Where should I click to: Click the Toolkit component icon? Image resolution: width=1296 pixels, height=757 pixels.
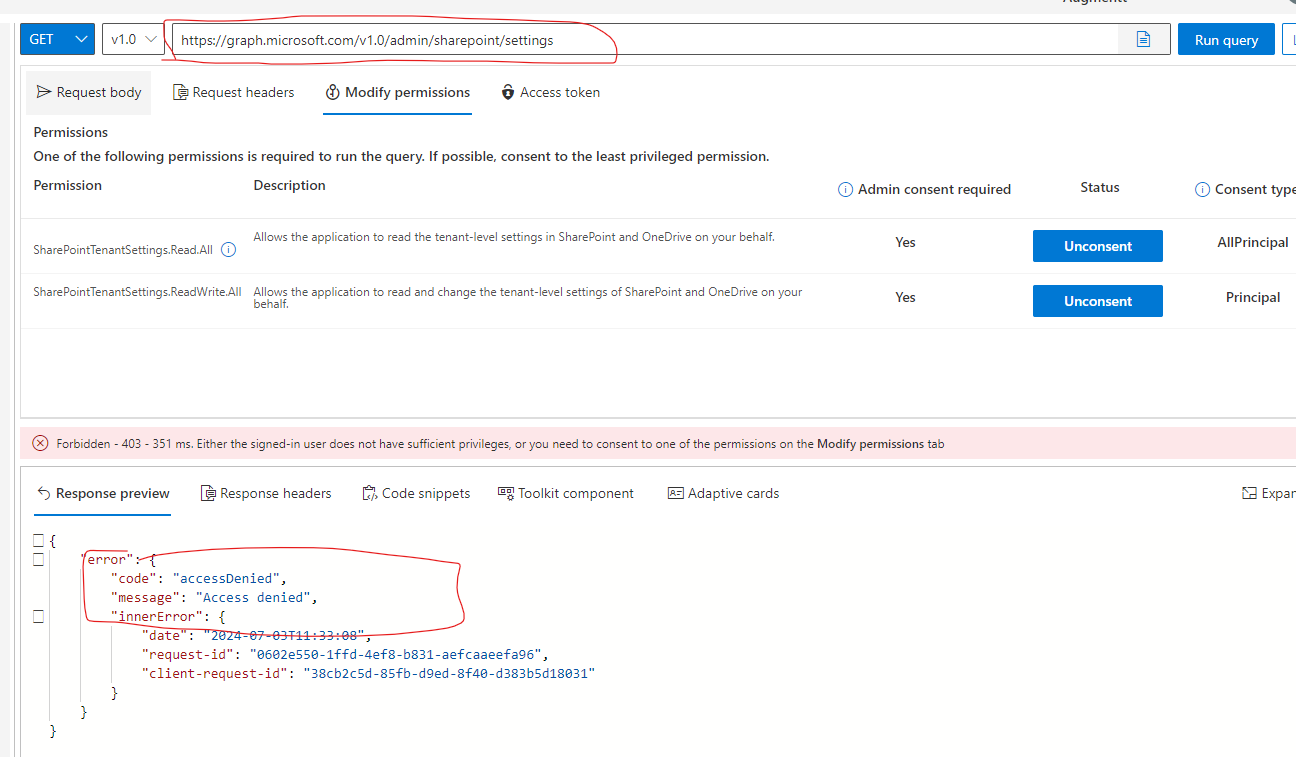pyautogui.click(x=503, y=493)
